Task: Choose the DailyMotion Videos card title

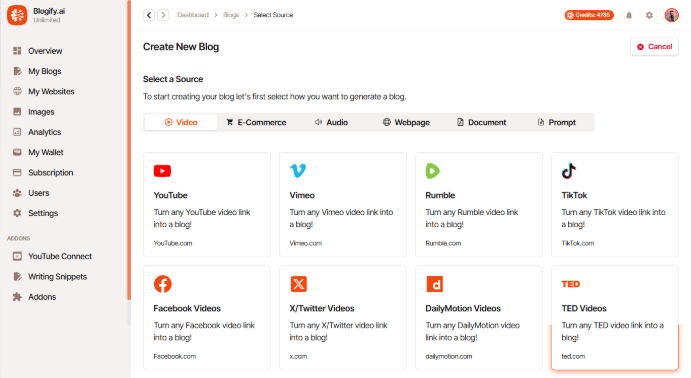Action: click(x=463, y=308)
